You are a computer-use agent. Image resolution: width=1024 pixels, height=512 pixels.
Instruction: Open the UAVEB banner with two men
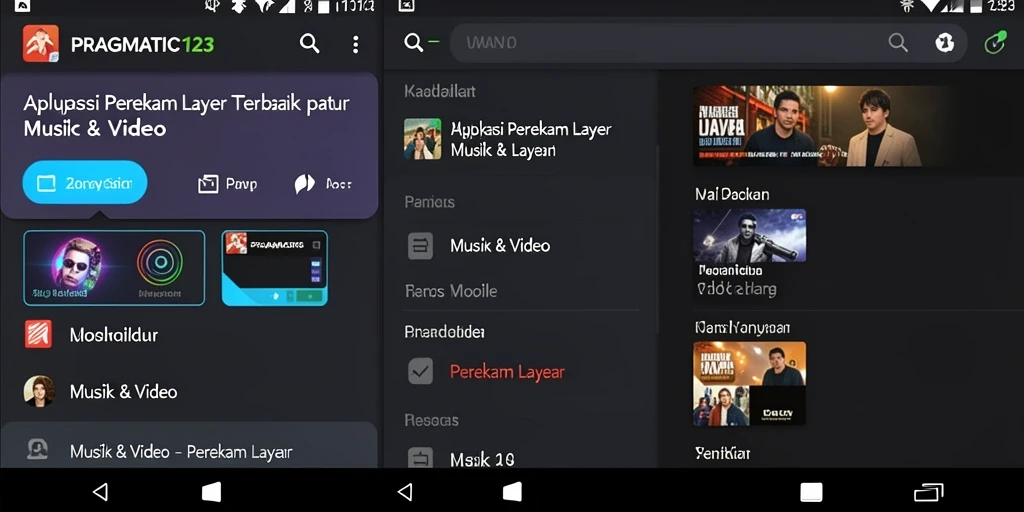coord(822,125)
